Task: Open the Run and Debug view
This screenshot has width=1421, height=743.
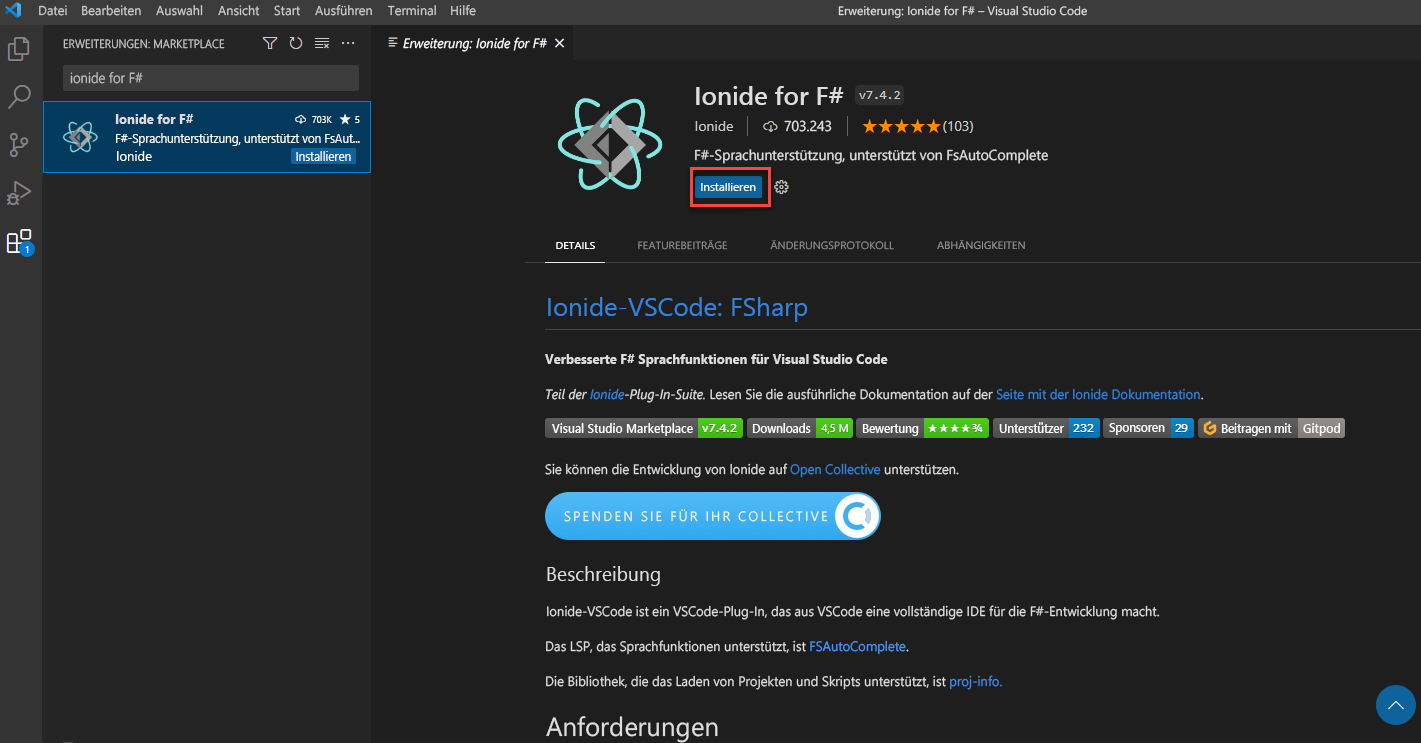Action: pos(18,192)
